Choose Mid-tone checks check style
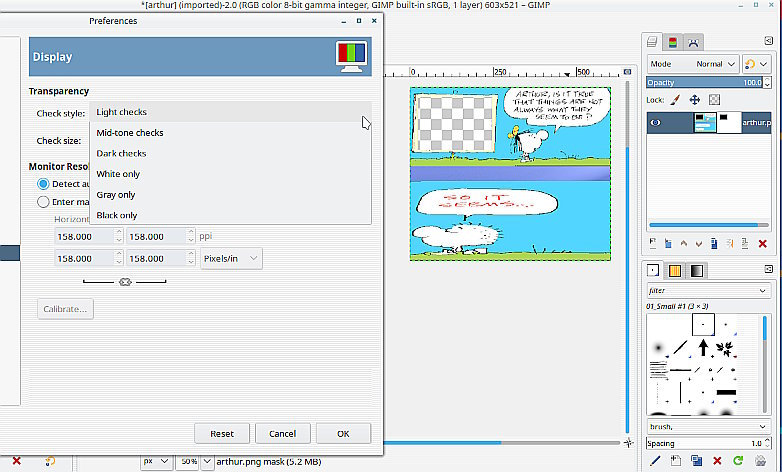This screenshot has width=782, height=472. pos(230,133)
